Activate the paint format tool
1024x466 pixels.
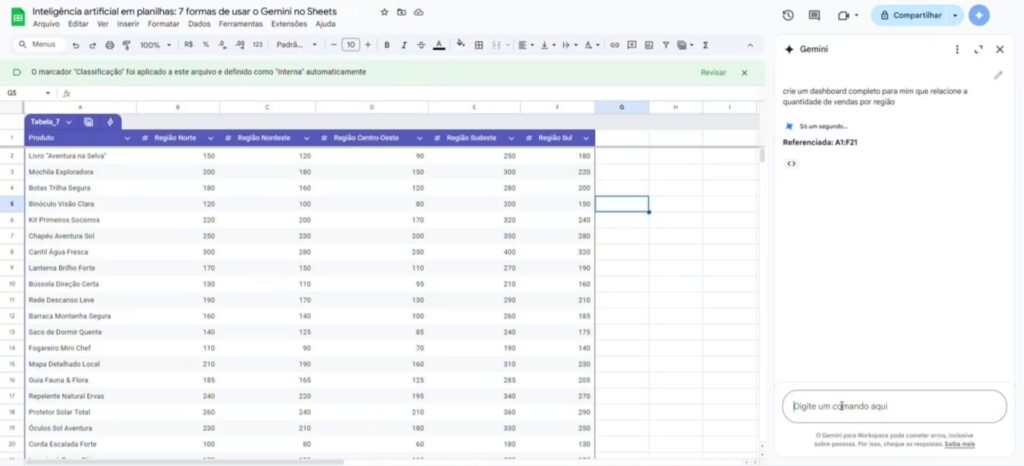[127, 45]
